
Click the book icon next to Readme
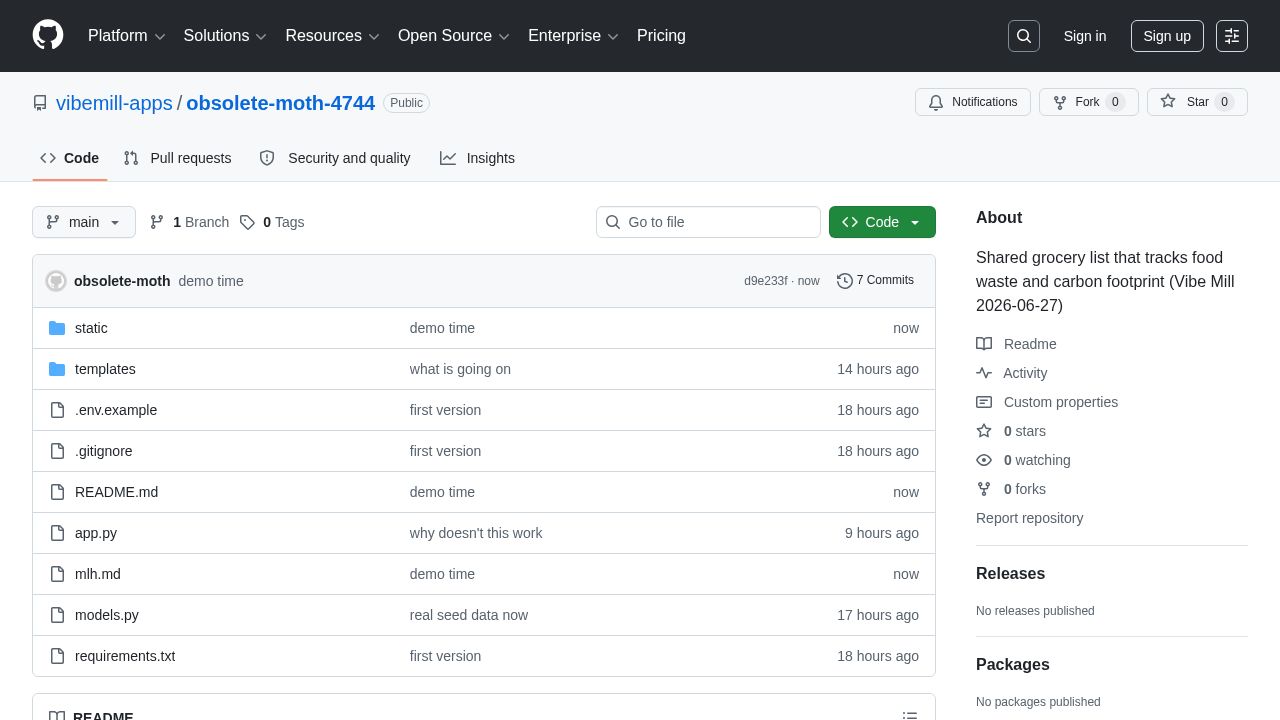coord(984,344)
